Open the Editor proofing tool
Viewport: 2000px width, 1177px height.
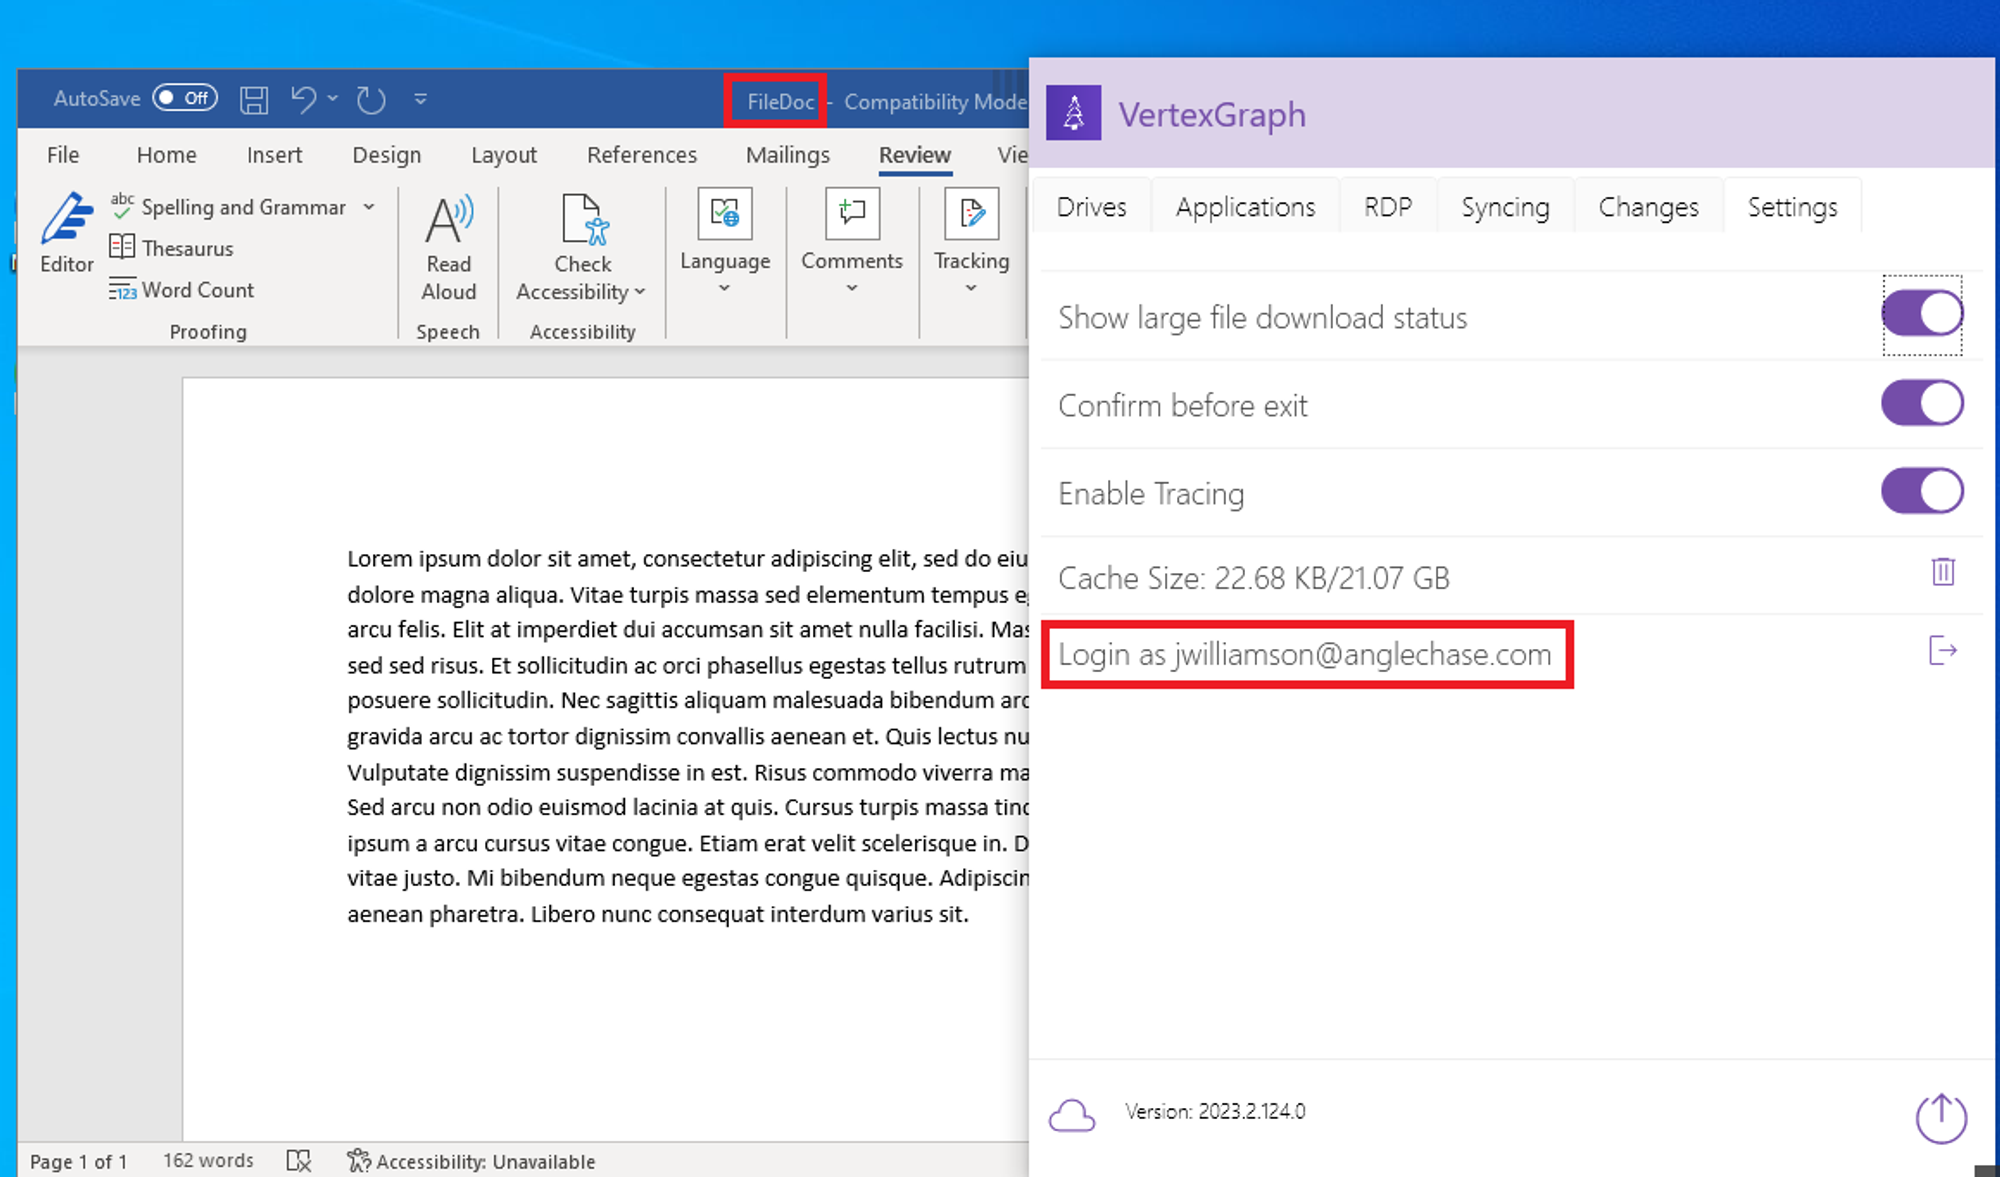pos(66,233)
